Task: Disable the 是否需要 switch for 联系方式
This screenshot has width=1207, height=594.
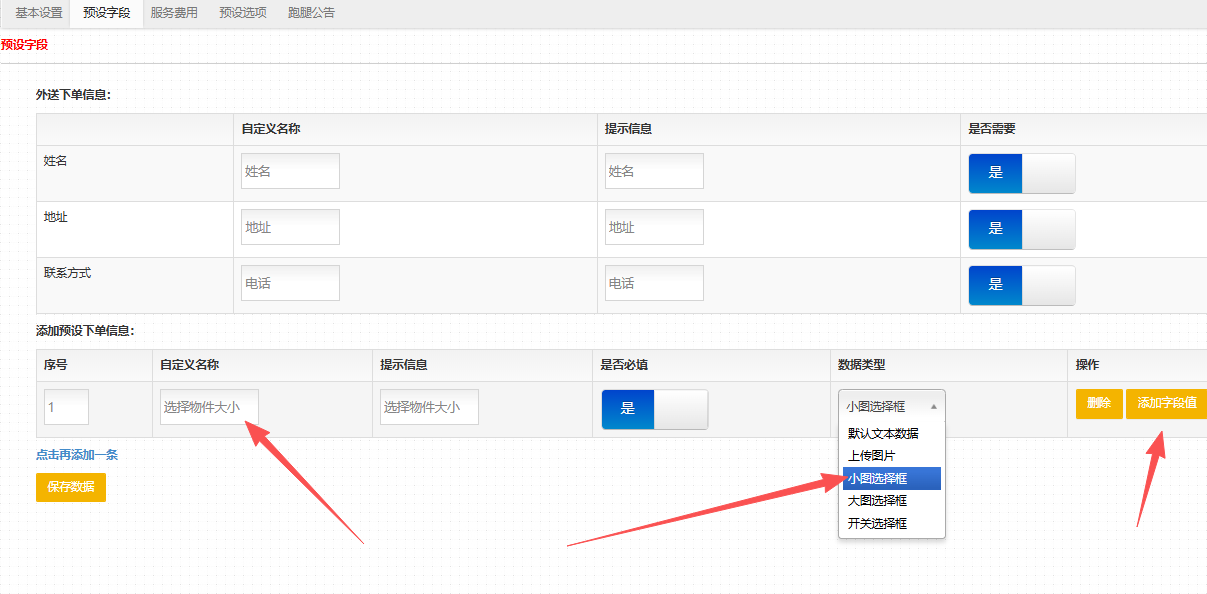Action: pyautogui.click(x=1021, y=285)
